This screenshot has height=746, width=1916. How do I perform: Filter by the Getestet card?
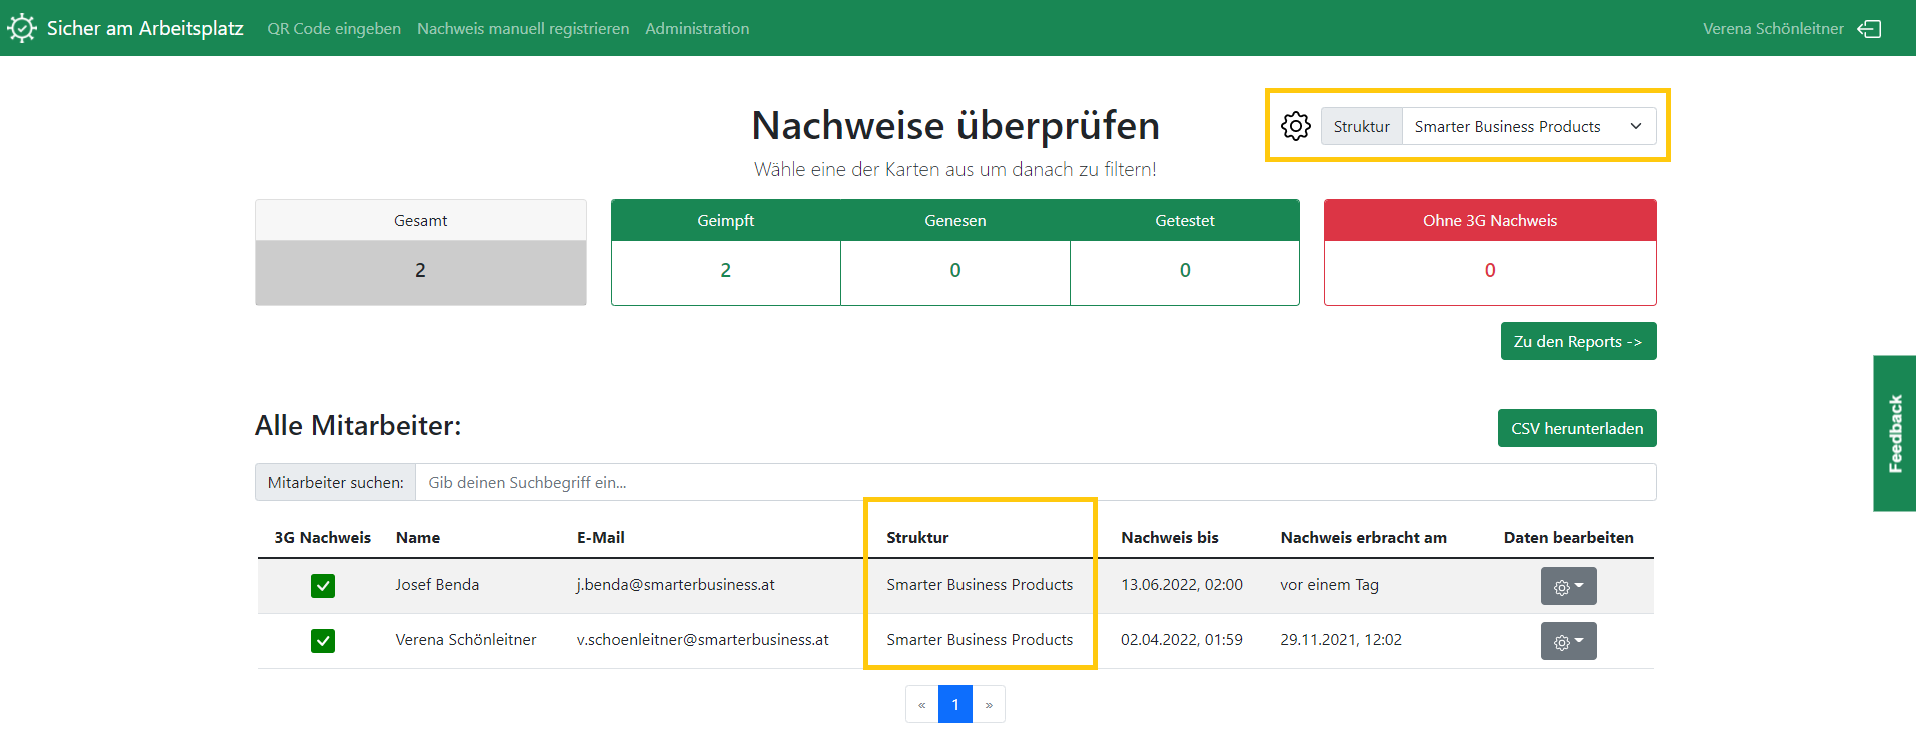tap(1185, 252)
